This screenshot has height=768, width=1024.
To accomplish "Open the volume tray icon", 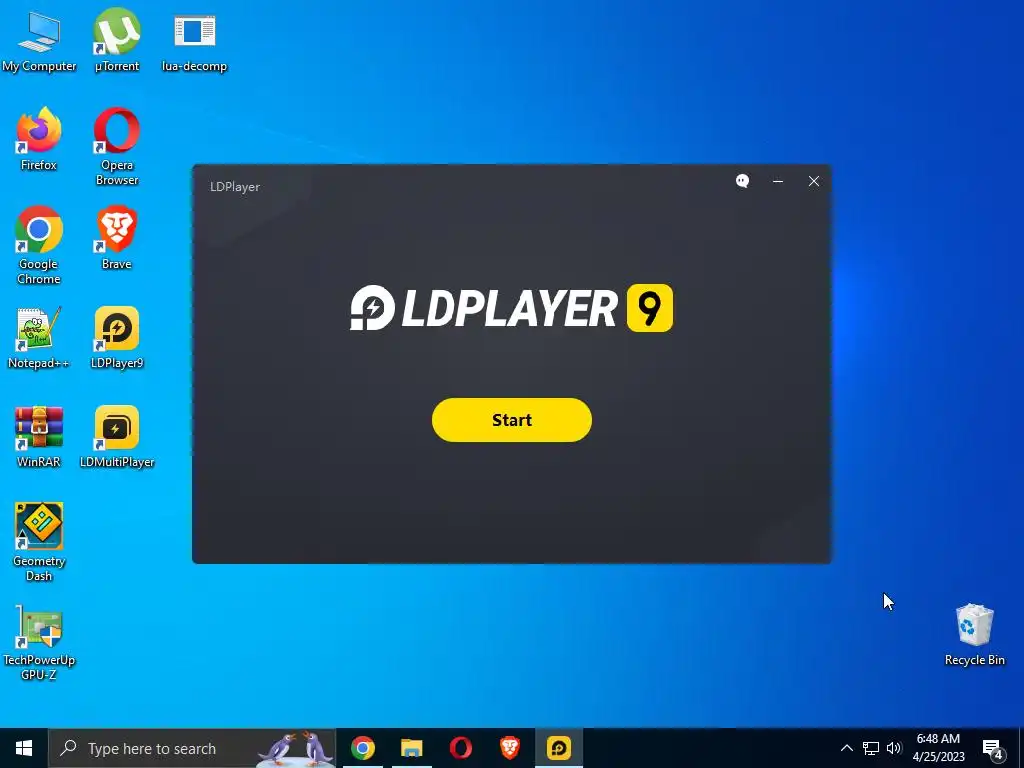I will point(894,748).
